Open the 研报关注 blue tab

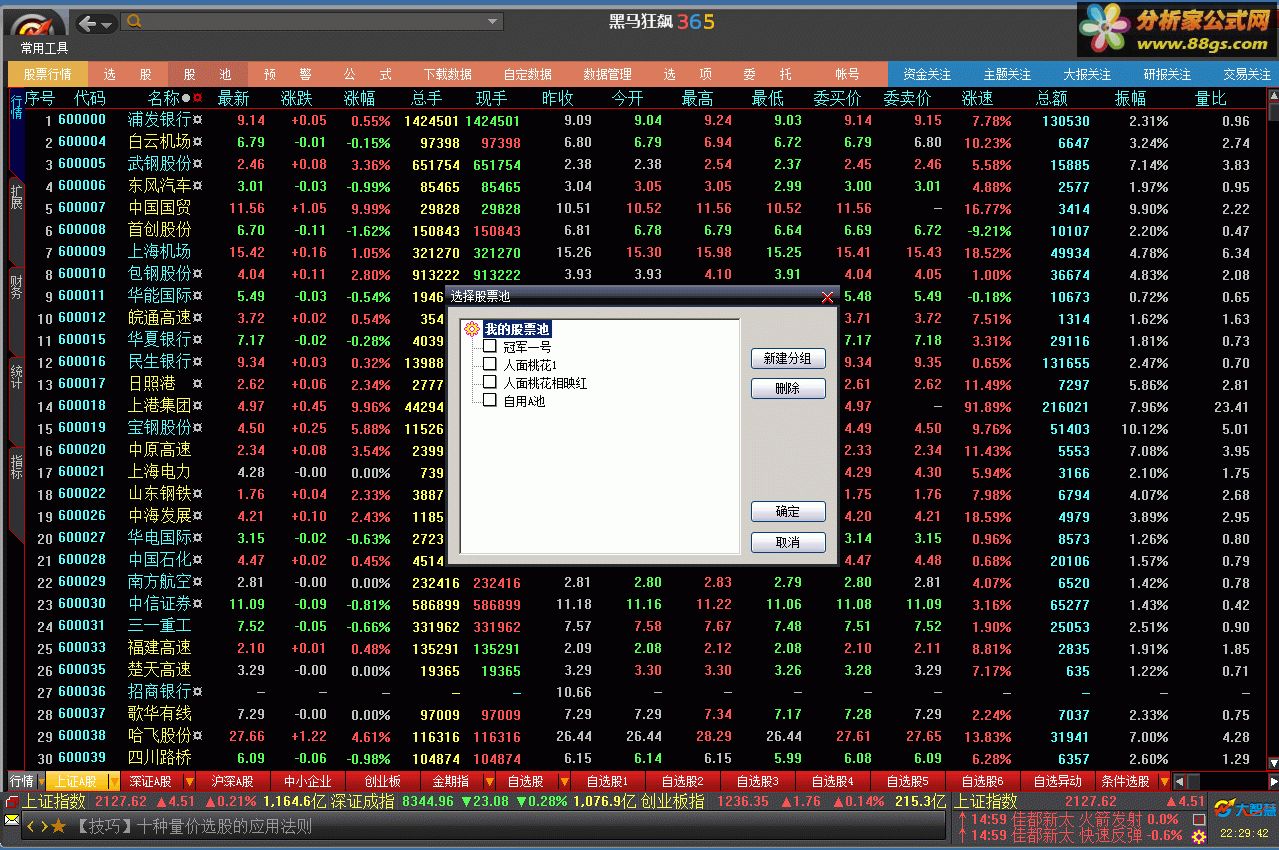pyautogui.click(x=1167, y=74)
